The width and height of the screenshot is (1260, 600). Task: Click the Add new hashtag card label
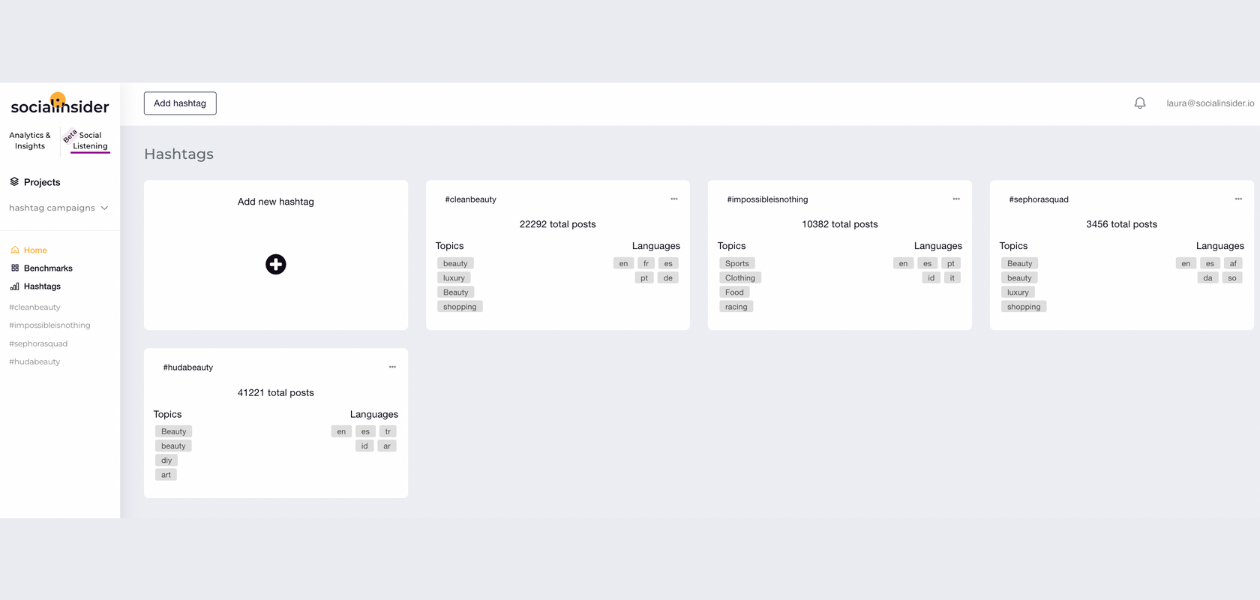(276, 201)
